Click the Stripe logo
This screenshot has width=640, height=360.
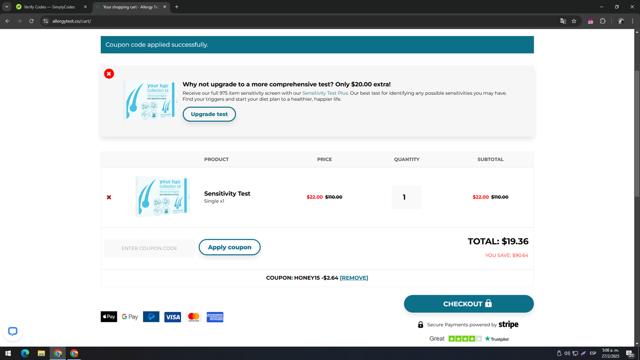[508, 324]
